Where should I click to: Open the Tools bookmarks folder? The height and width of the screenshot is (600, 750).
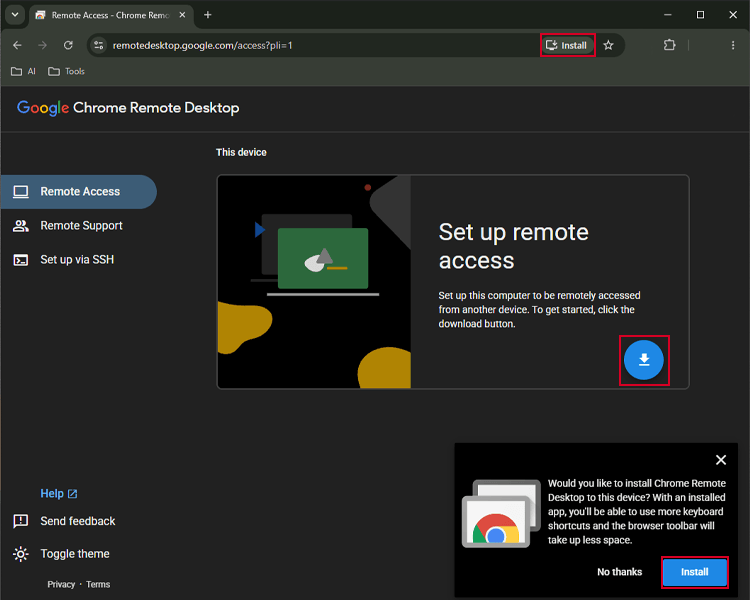(66, 71)
